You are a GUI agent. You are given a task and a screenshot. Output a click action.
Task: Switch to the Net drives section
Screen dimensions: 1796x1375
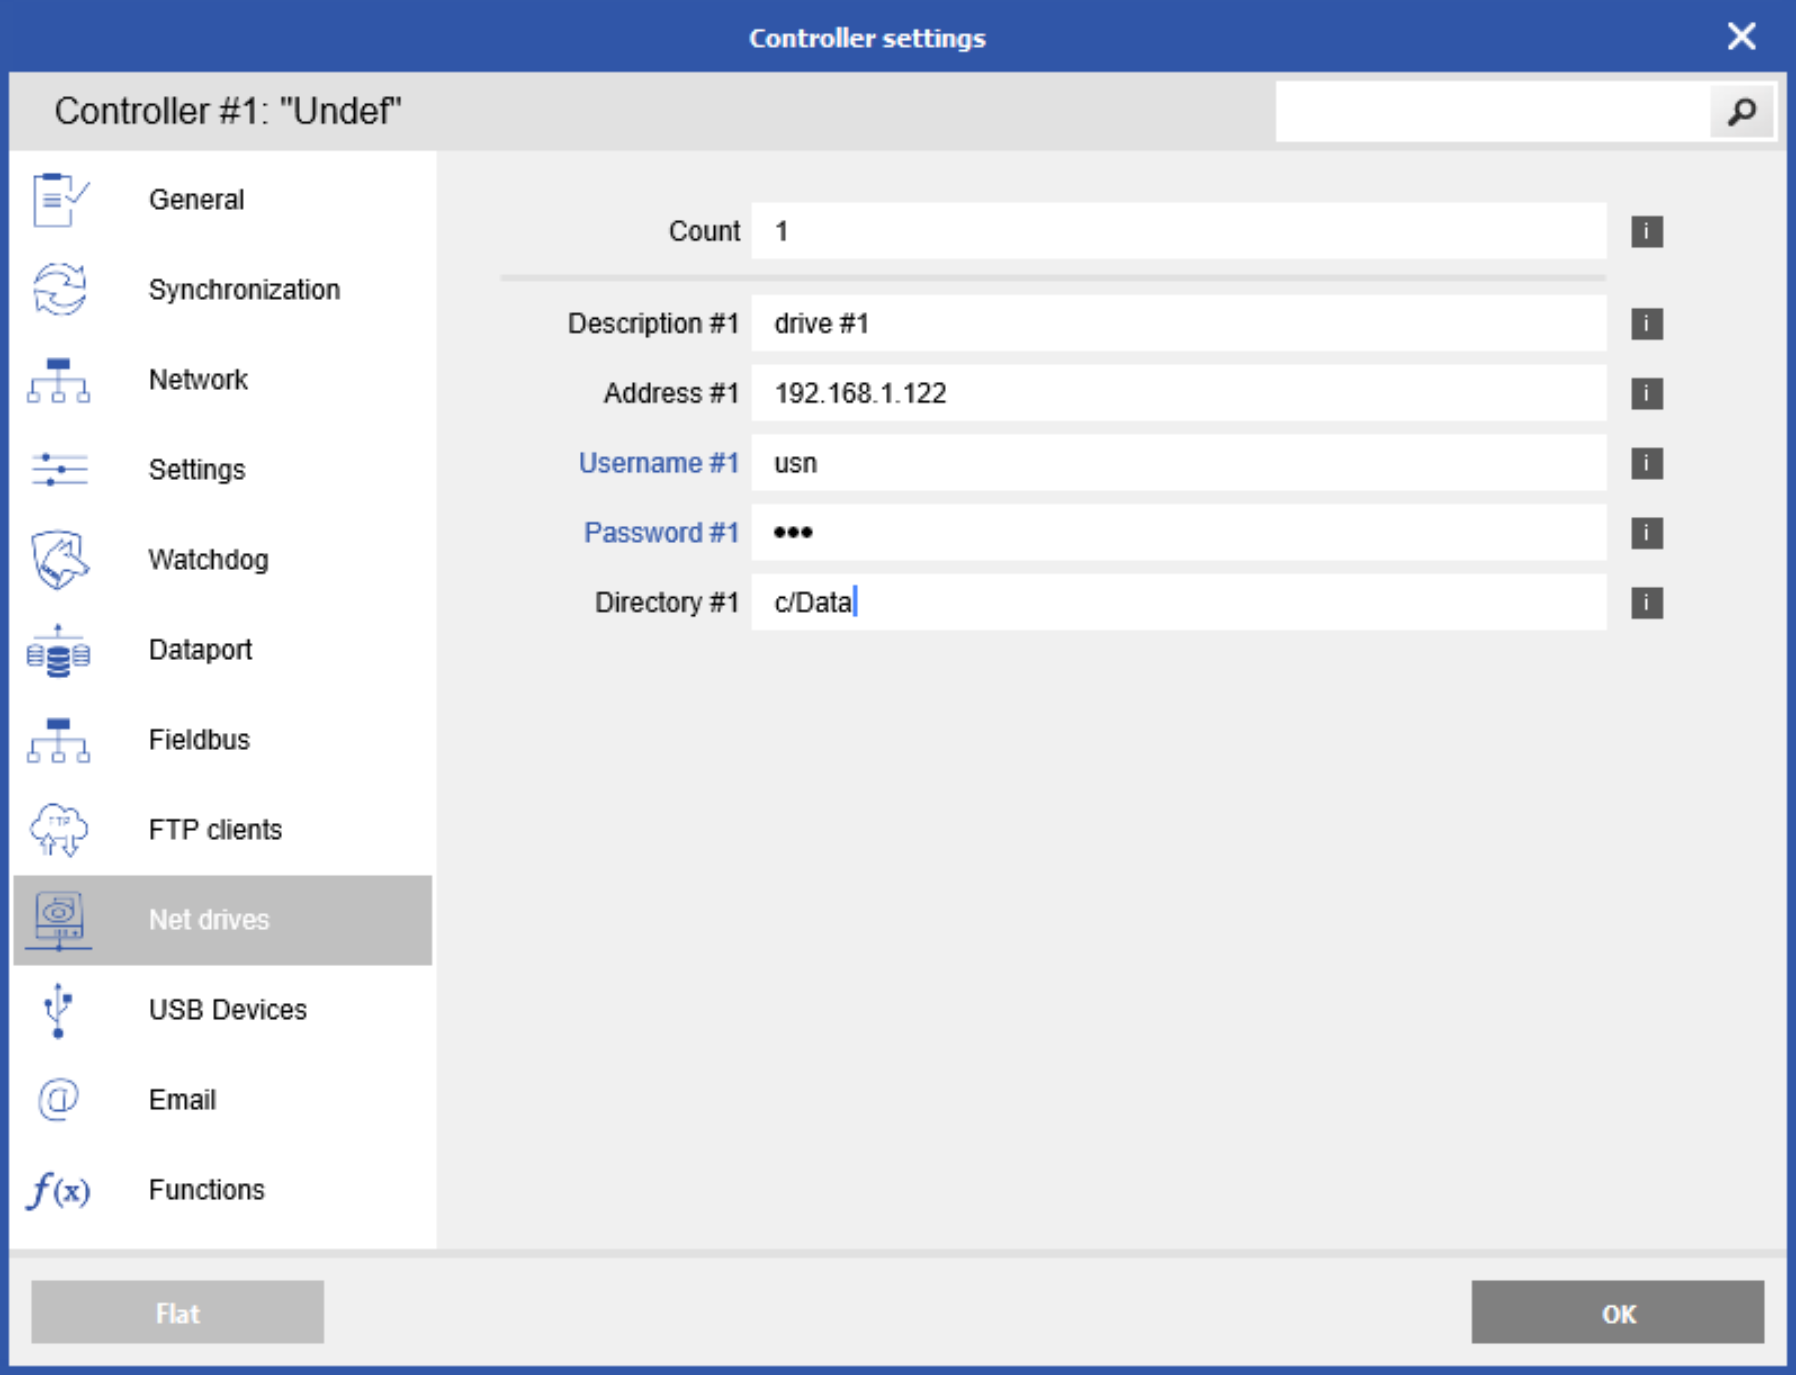208,920
